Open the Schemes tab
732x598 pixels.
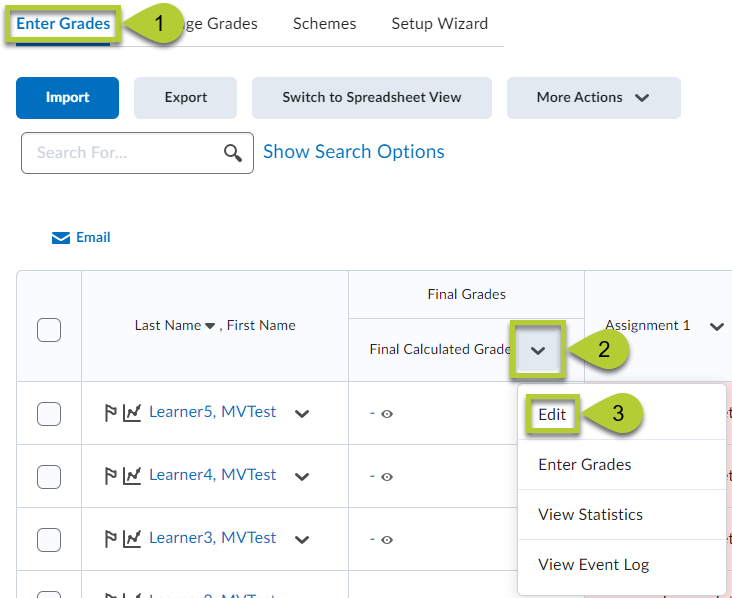pyautogui.click(x=324, y=24)
